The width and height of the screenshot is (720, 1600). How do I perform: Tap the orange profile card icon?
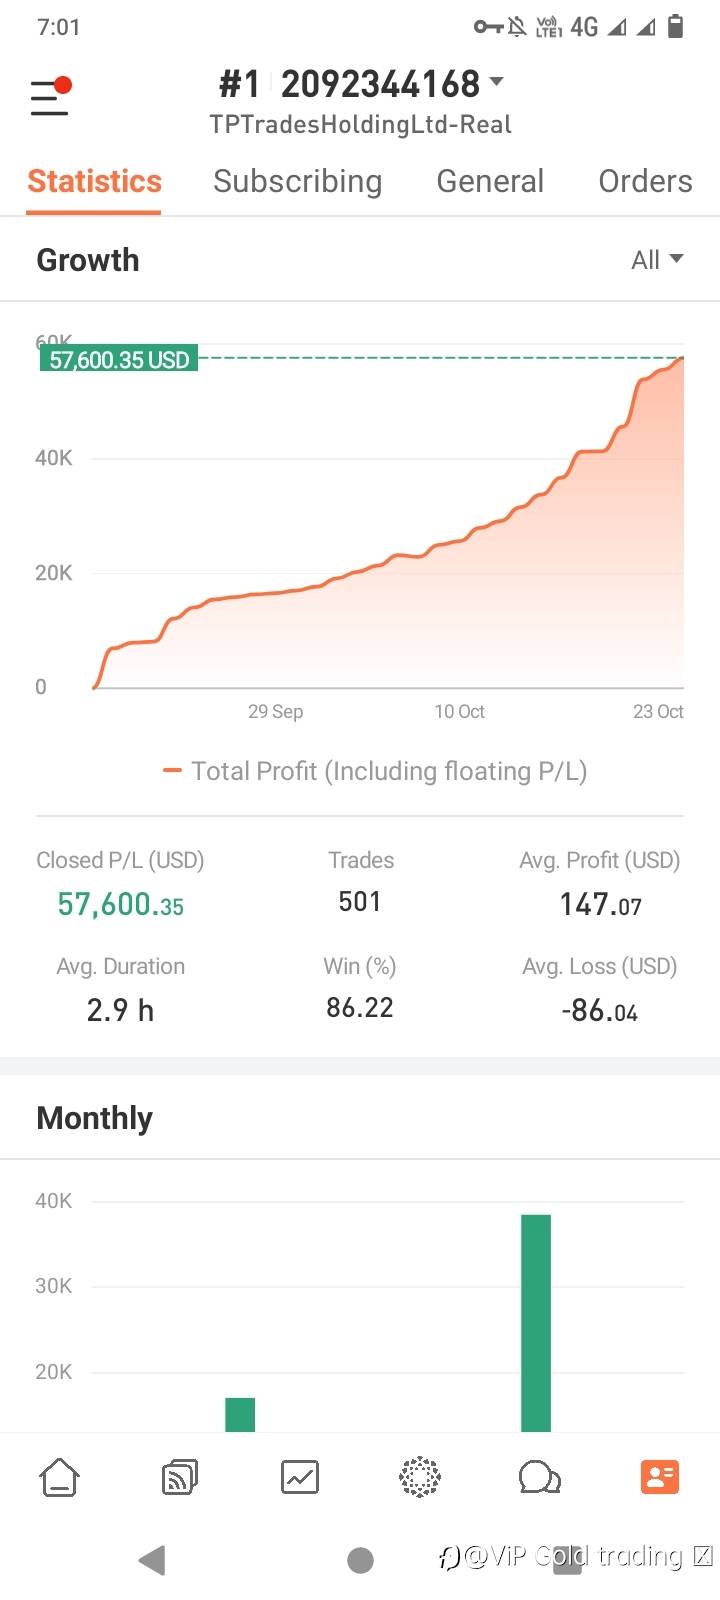[660, 1477]
